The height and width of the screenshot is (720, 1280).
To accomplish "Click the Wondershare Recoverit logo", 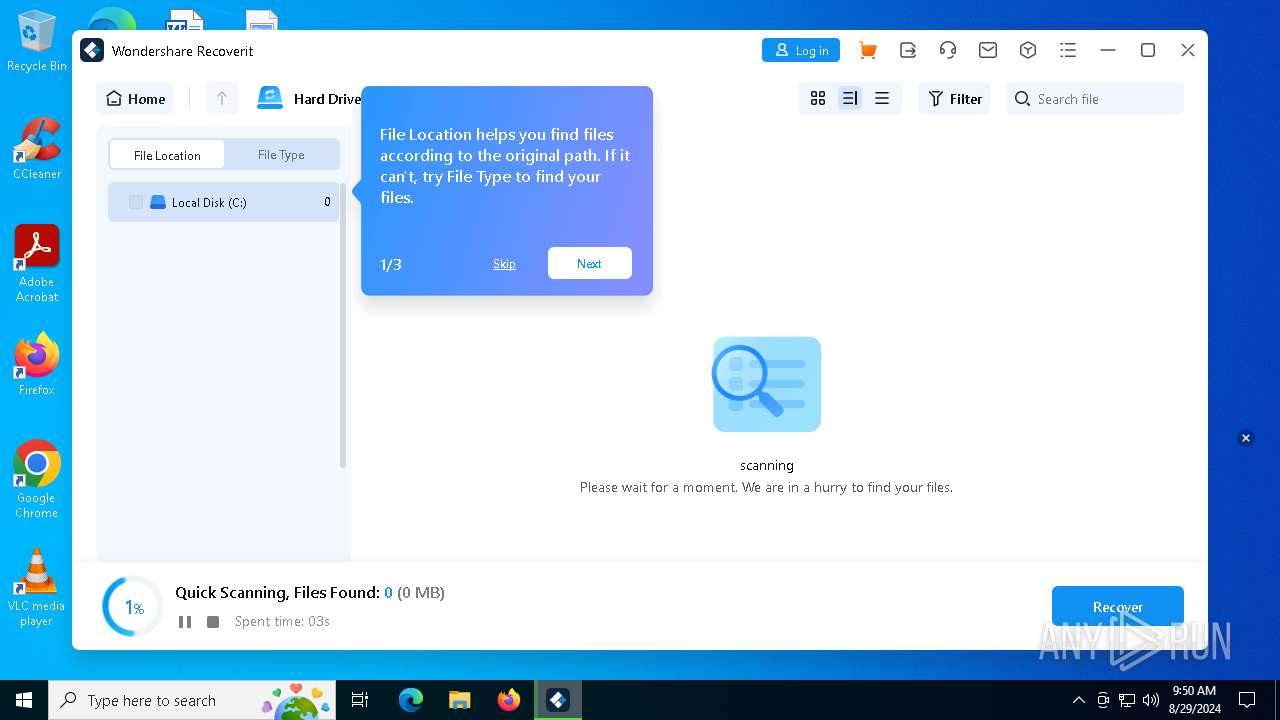I will tap(92, 50).
